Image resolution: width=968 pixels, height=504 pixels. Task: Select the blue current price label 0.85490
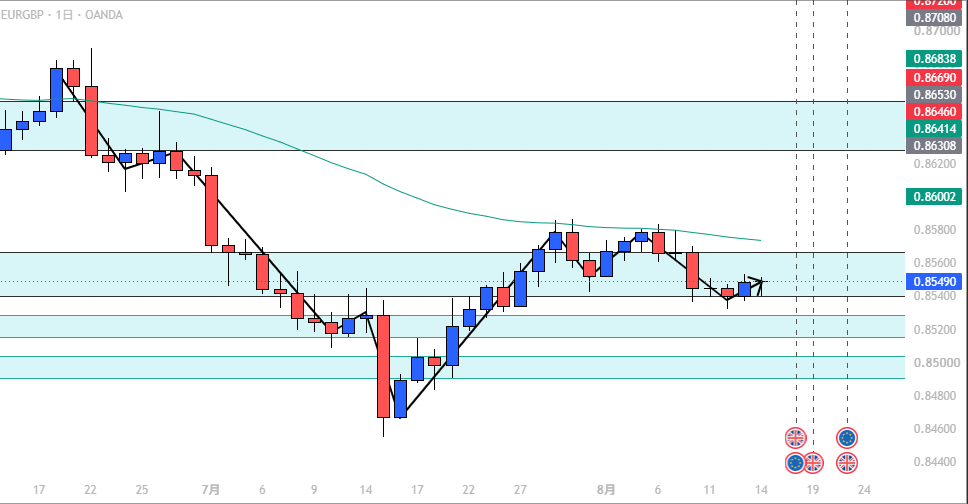click(933, 281)
